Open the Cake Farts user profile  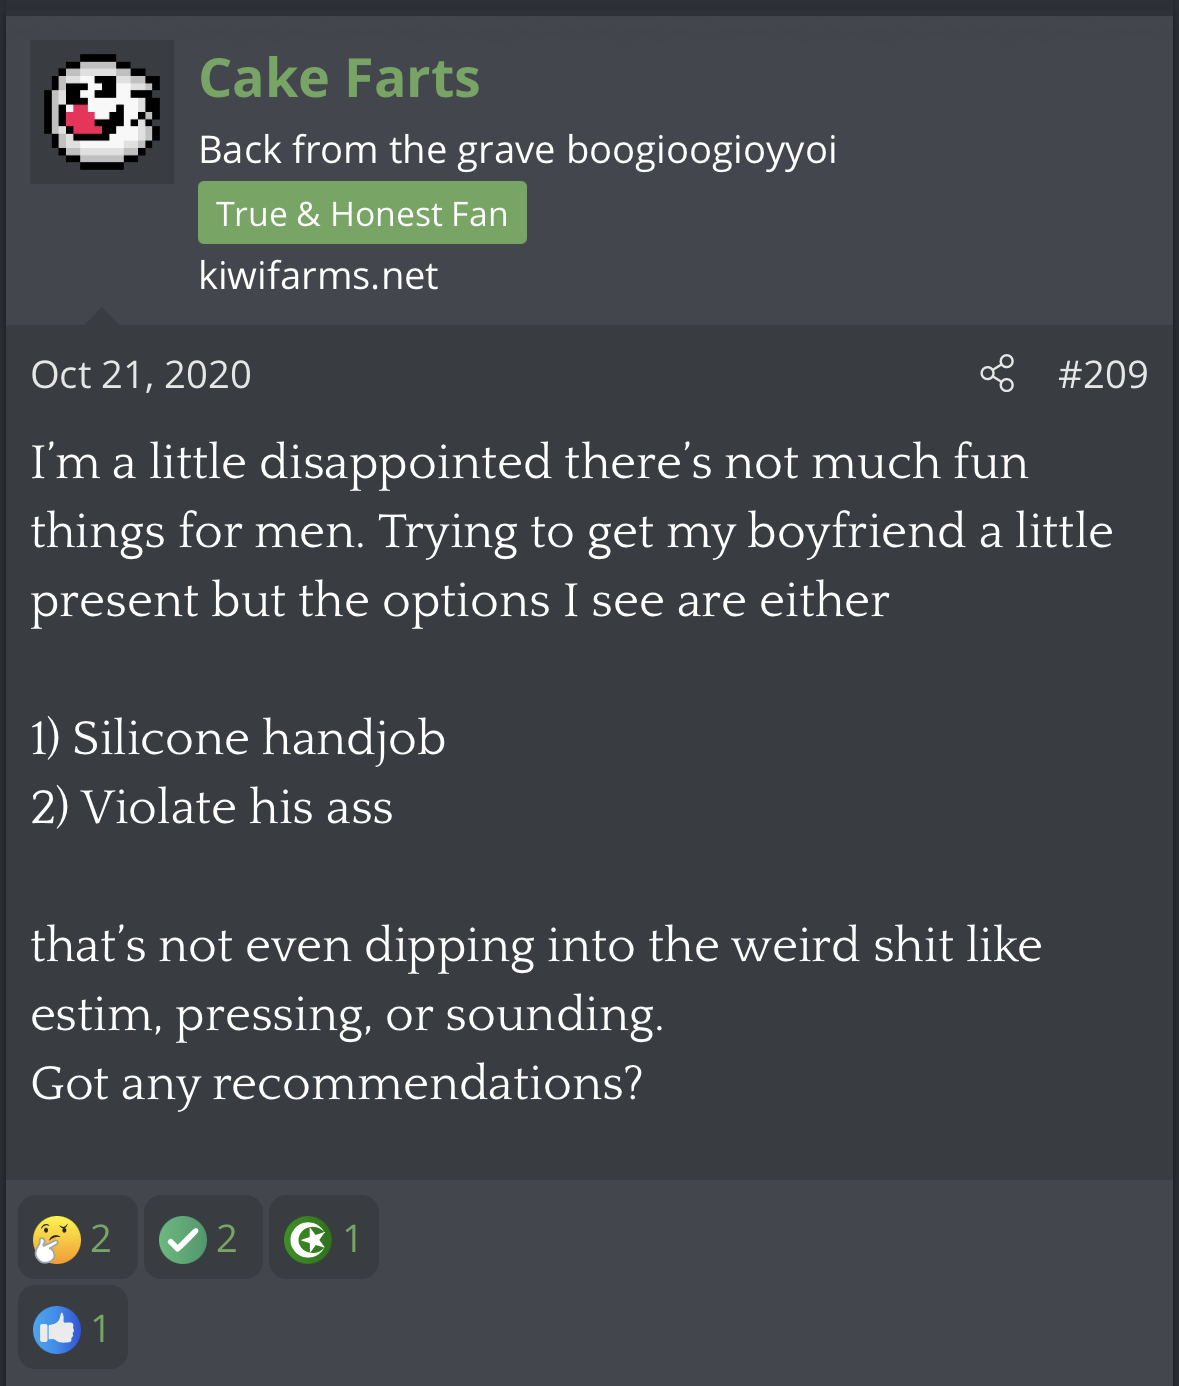point(340,78)
